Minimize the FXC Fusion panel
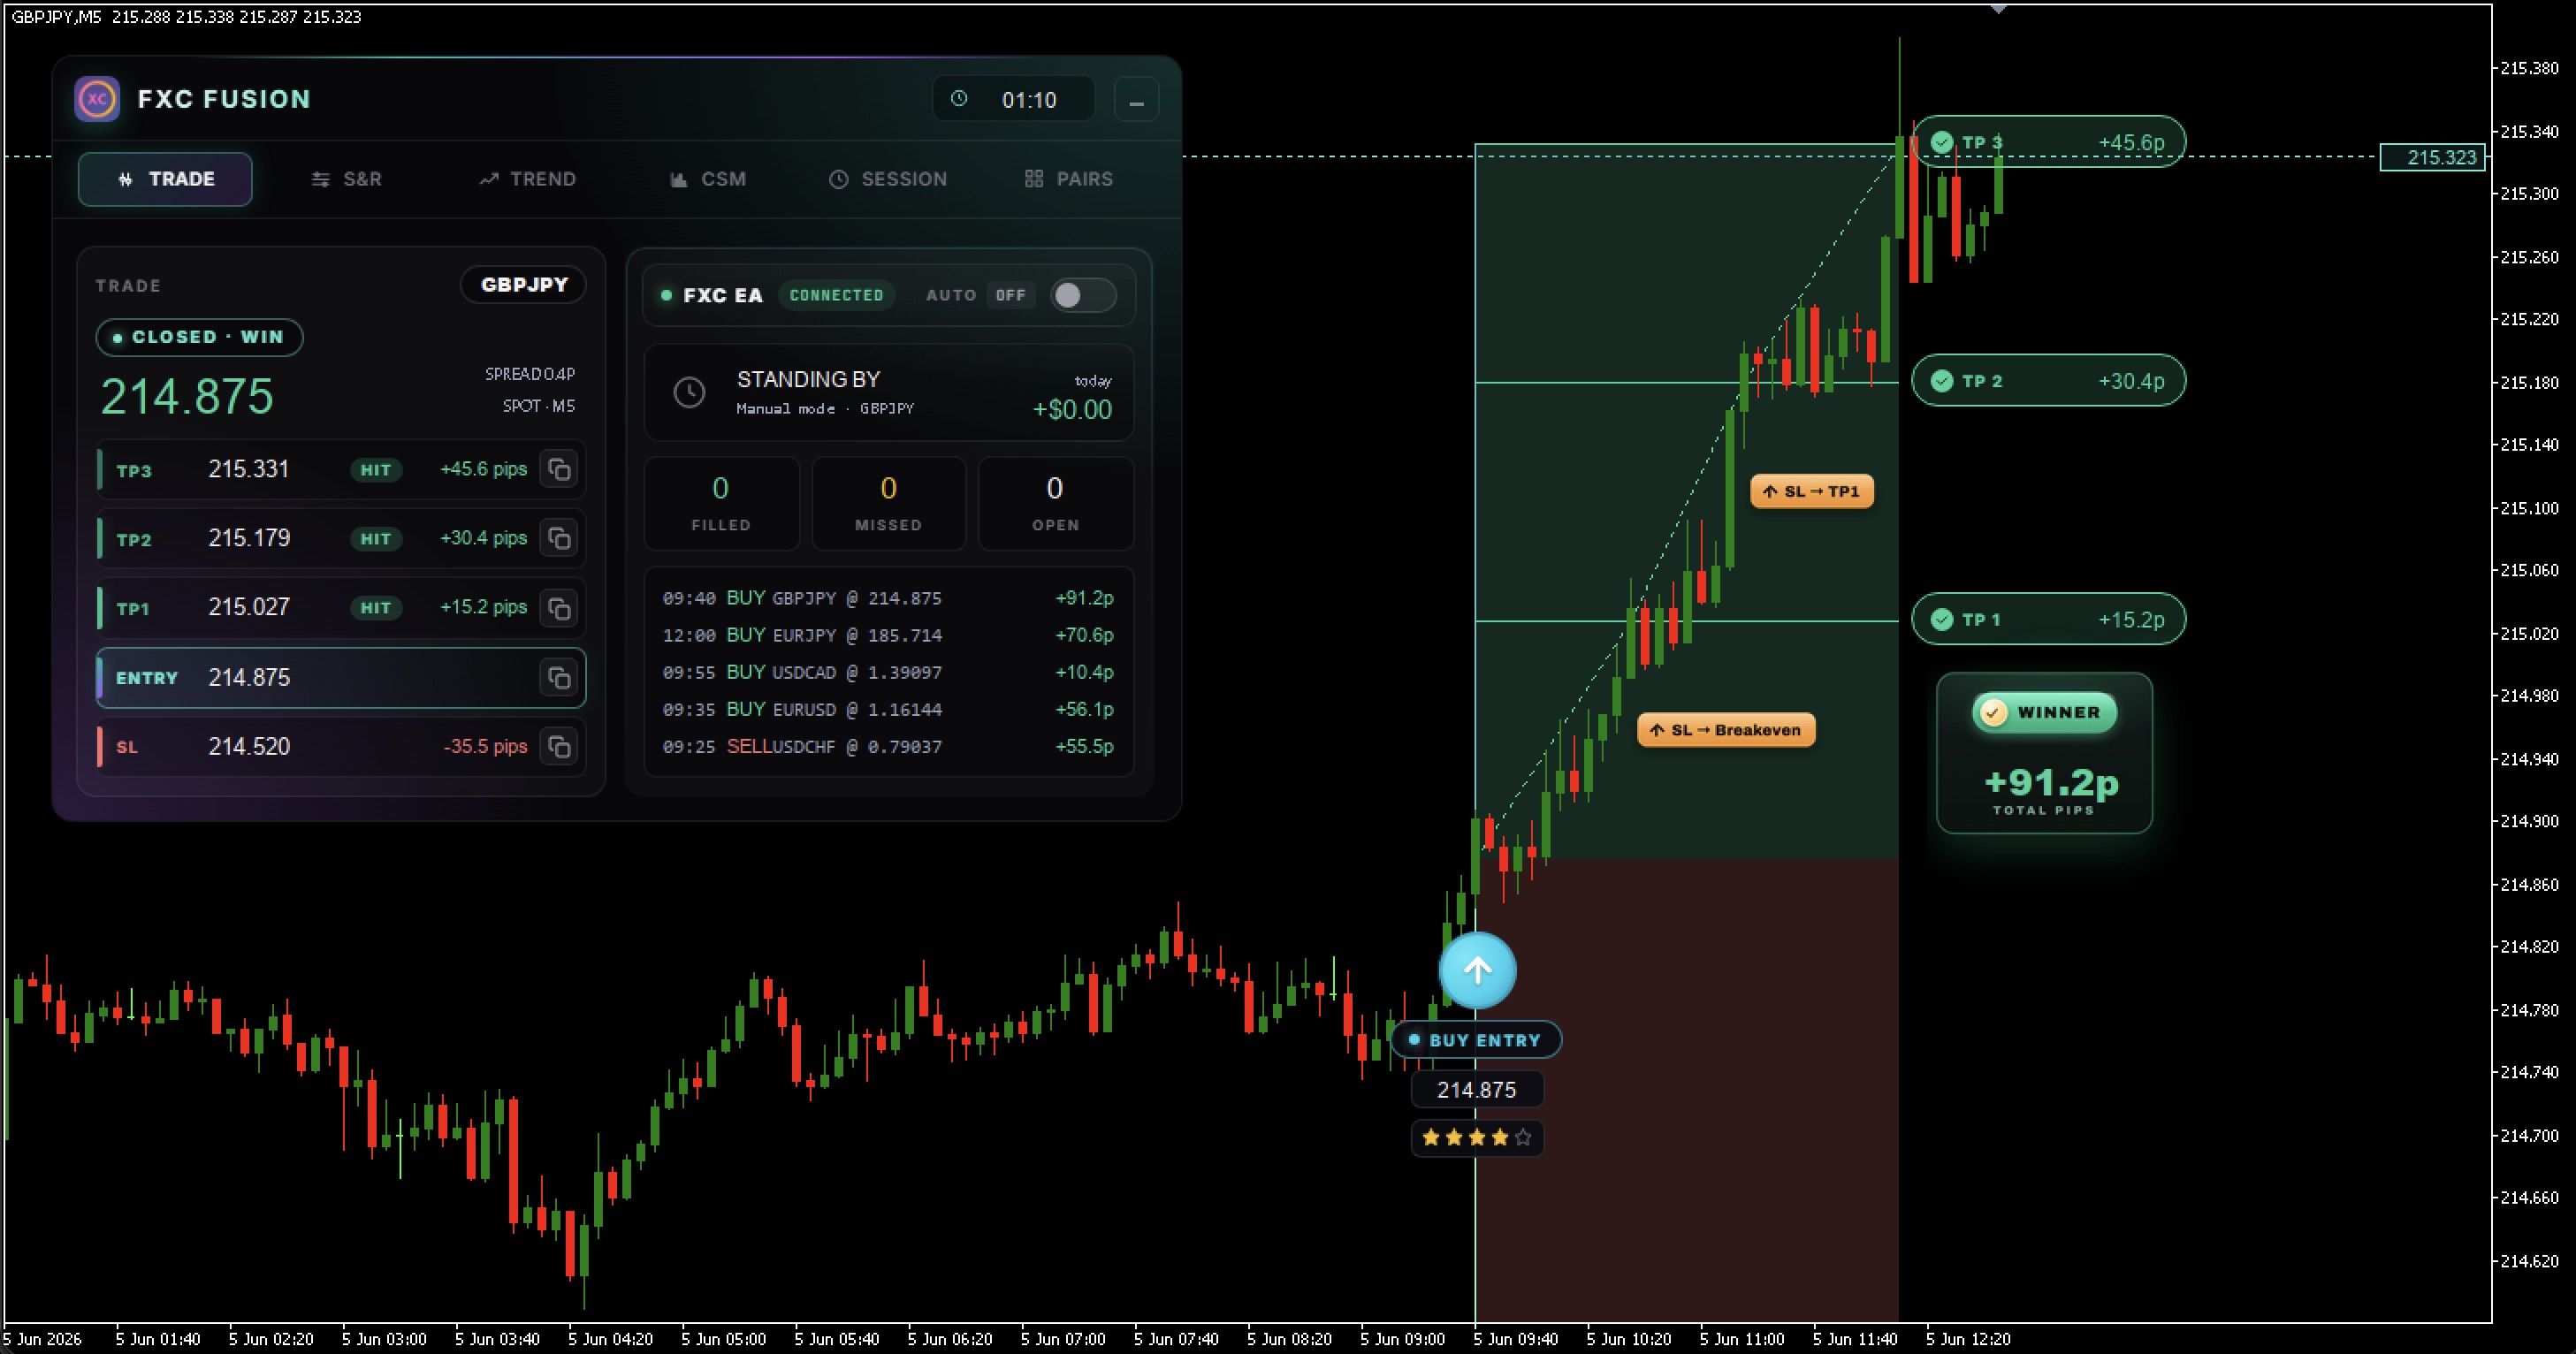 tap(1136, 100)
